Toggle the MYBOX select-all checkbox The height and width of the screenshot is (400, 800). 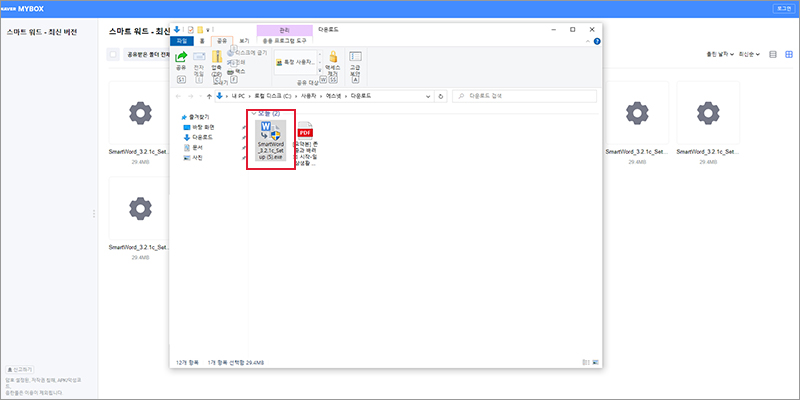pyautogui.click(x=113, y=55)
